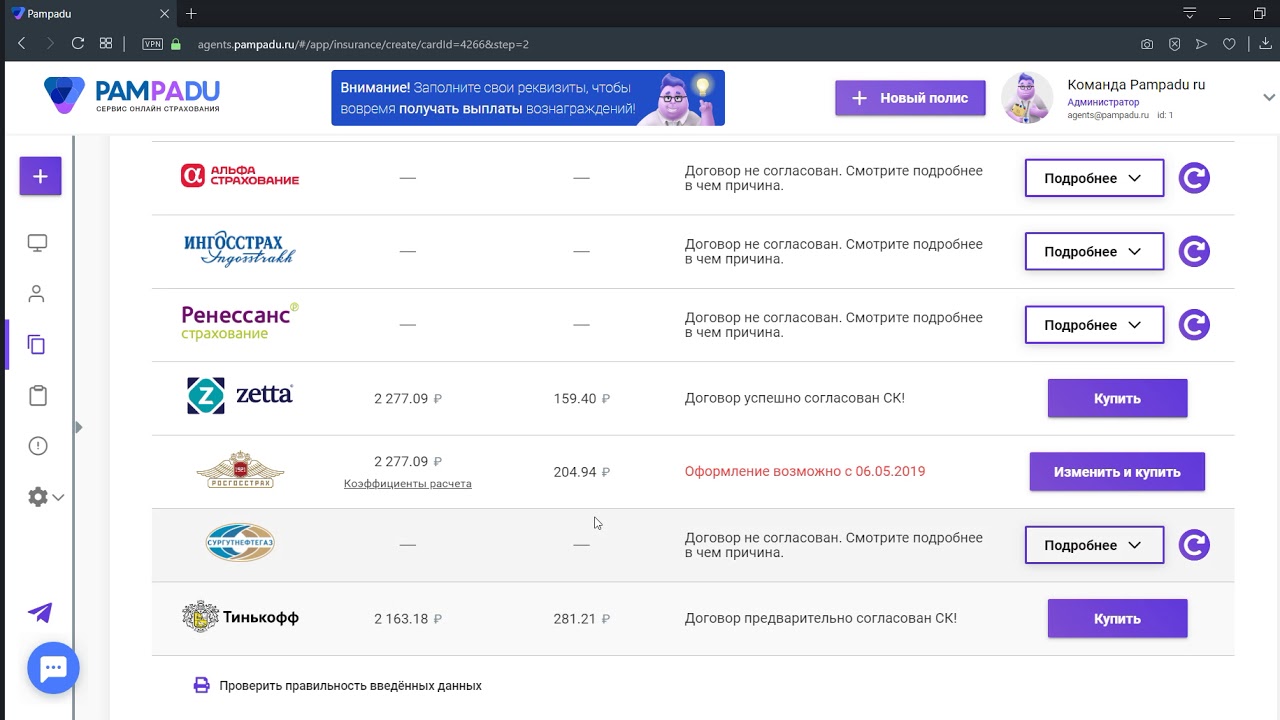Open Коэффициенты расчета link

[x=407, y=484]
